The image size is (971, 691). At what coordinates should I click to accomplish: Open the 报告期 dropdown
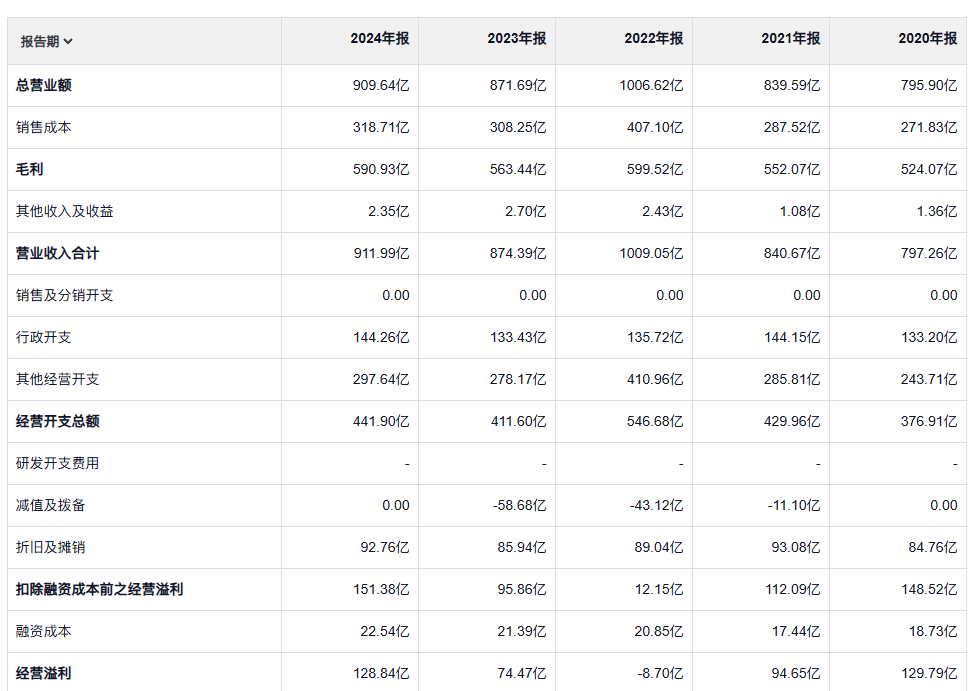point(47,41)
